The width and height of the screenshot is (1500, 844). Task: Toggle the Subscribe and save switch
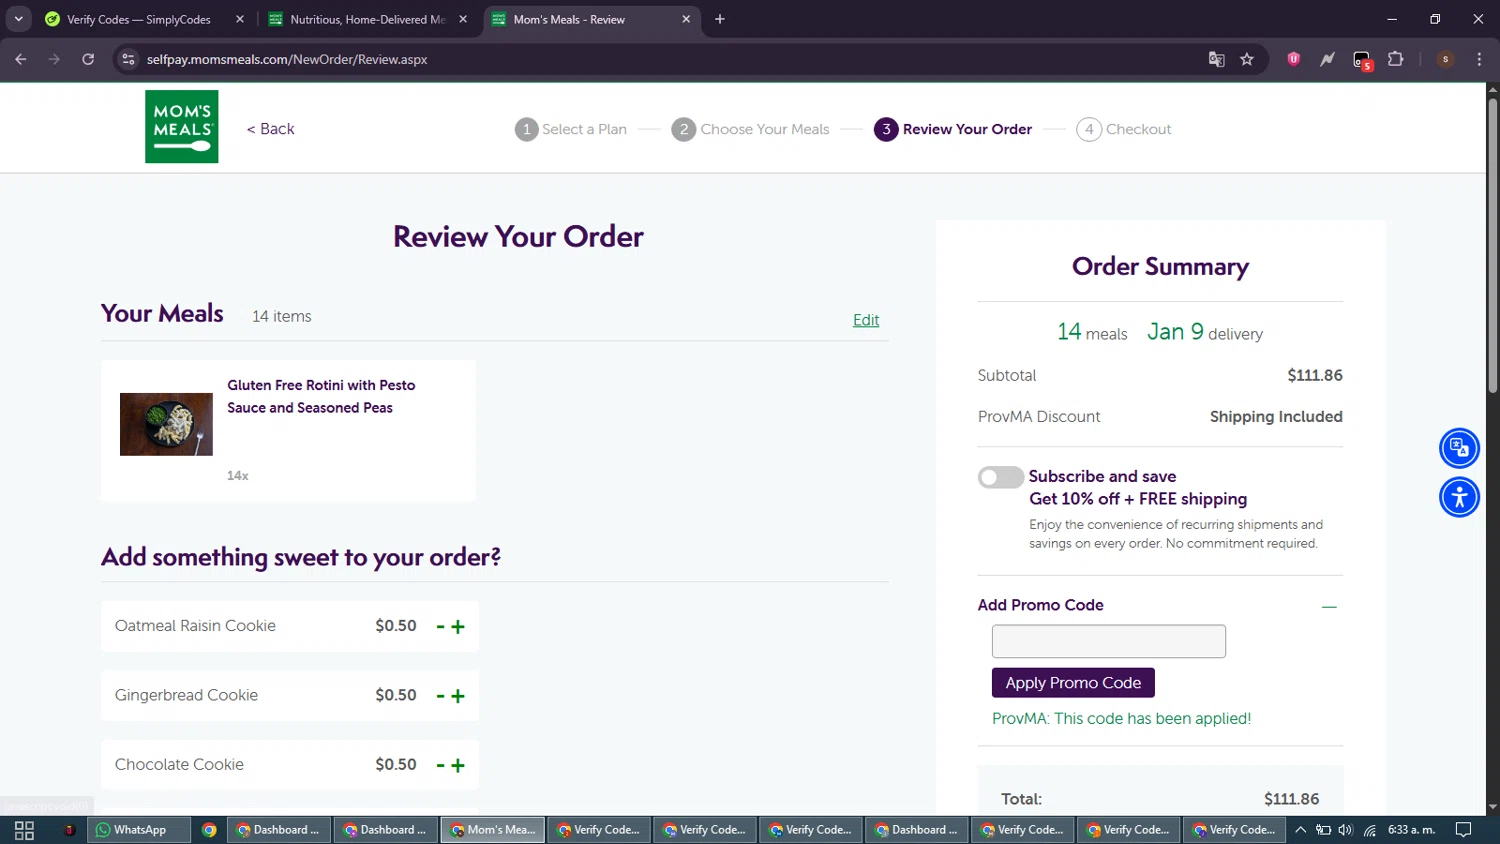coord(1000,477)
